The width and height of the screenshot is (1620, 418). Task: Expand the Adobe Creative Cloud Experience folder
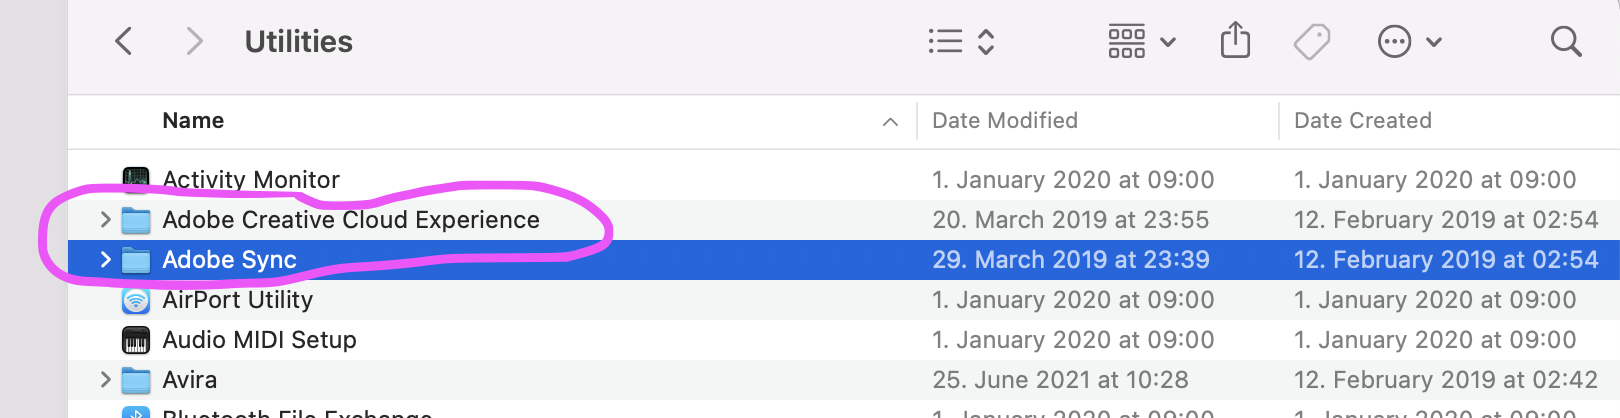pyautogui.click(x=105, y=220)
